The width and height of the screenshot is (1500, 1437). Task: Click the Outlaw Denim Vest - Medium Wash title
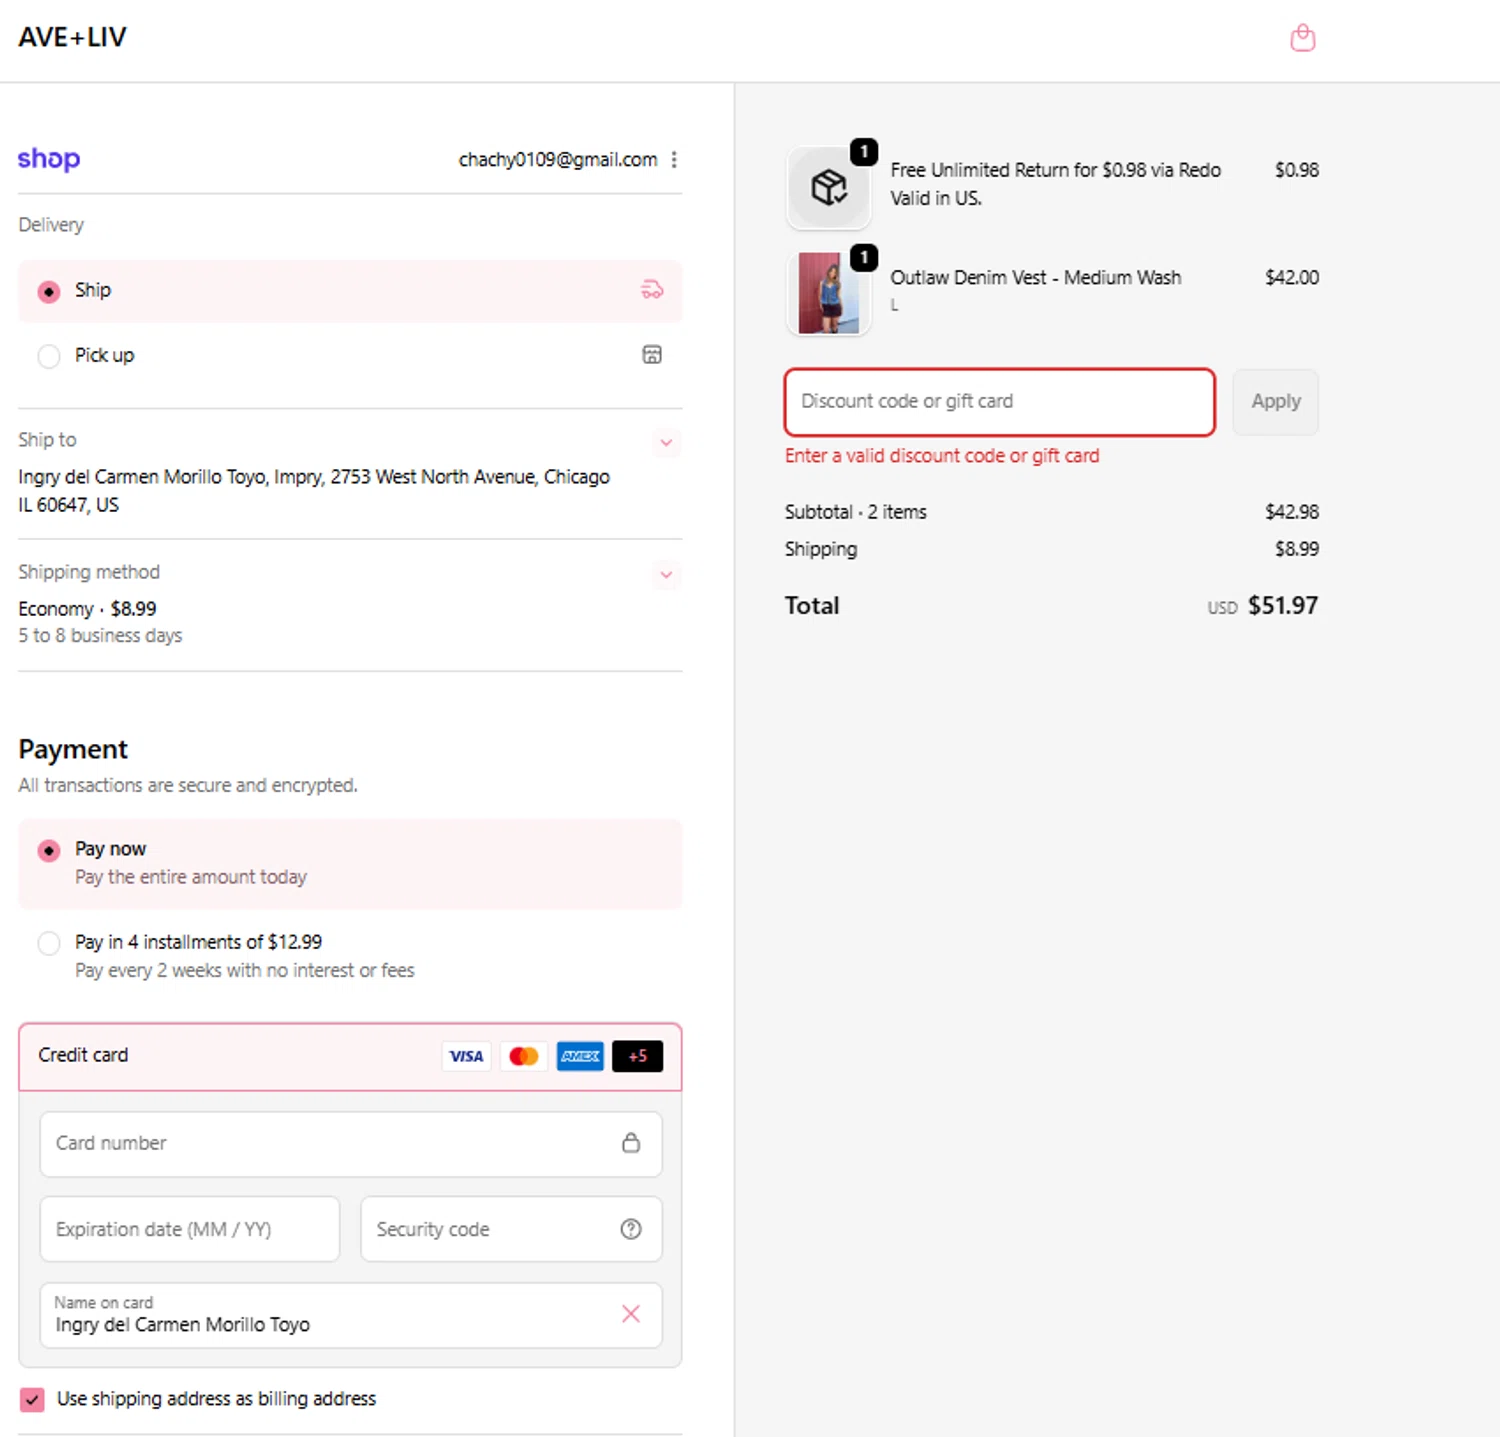(x=1035, y=277)
